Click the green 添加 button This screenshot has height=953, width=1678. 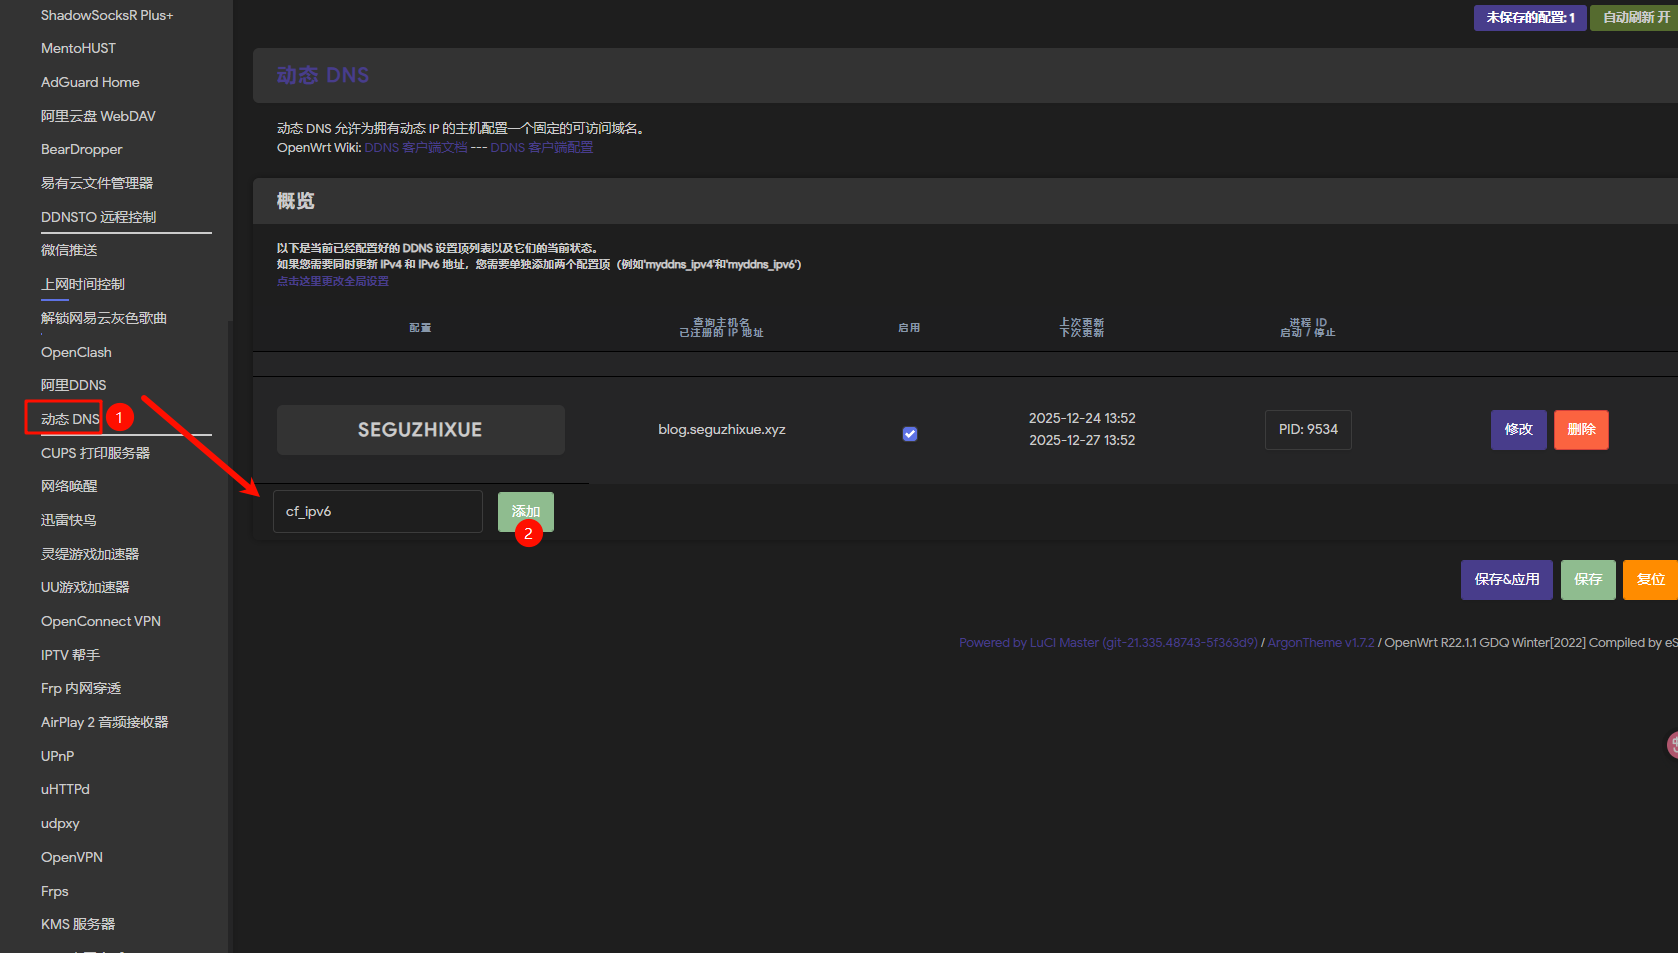525,511
